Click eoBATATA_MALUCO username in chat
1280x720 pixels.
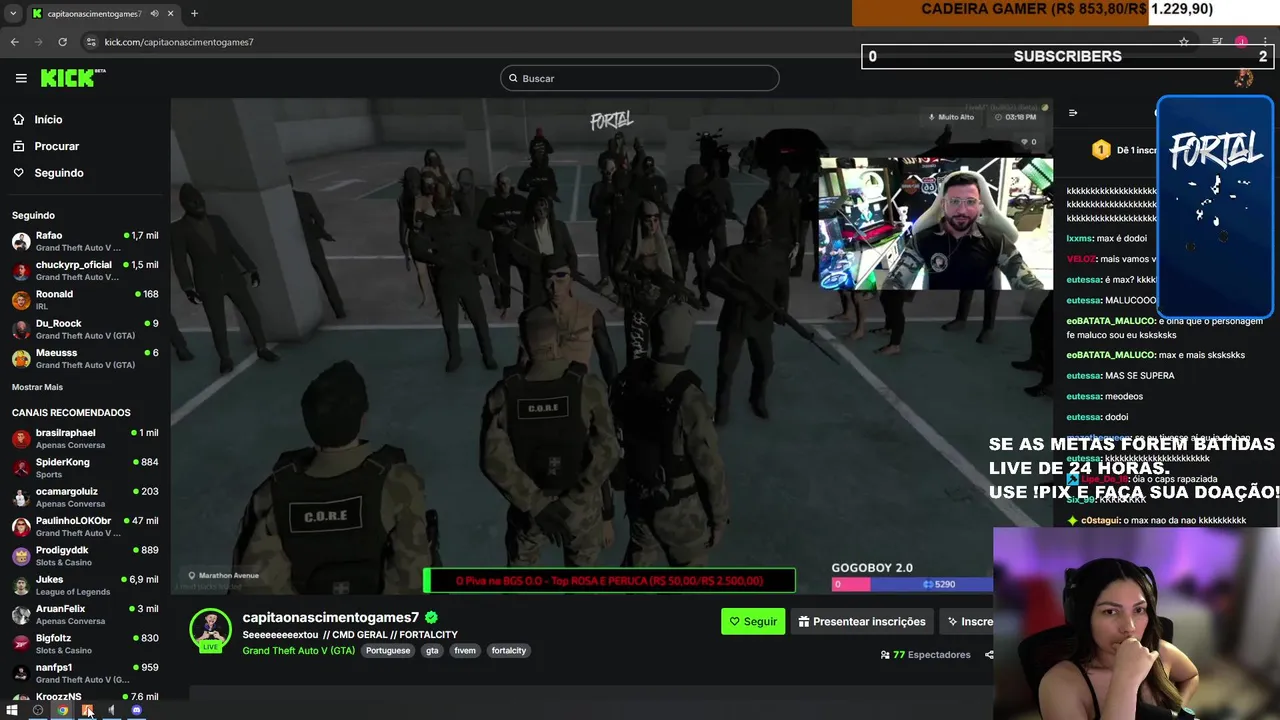tap(1110, 355)
